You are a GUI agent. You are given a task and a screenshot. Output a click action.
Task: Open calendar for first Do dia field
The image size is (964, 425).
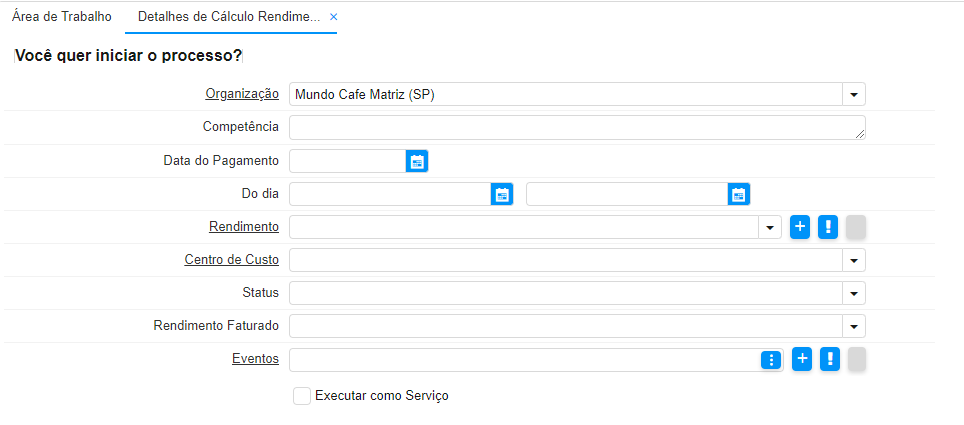(x=502, y=194)
